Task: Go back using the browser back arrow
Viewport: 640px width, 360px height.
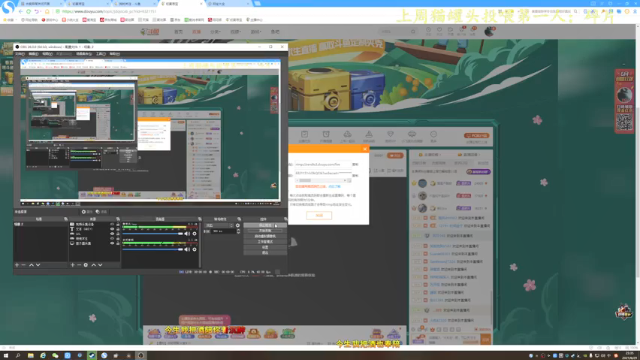Action: 20,11
